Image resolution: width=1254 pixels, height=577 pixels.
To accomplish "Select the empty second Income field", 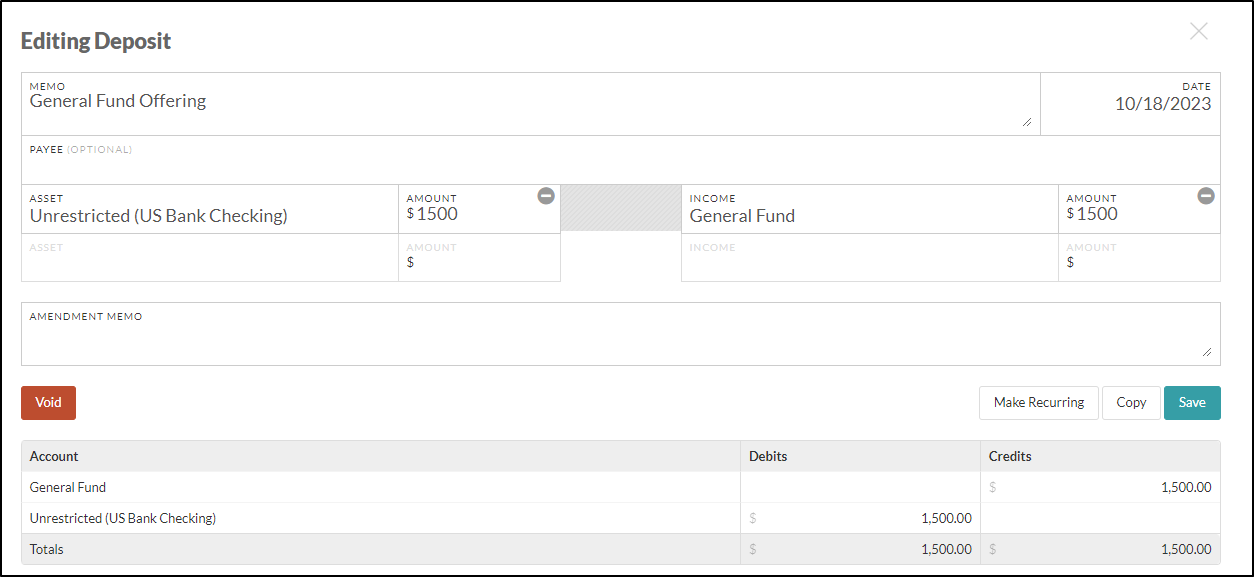I will pos(870,258).
